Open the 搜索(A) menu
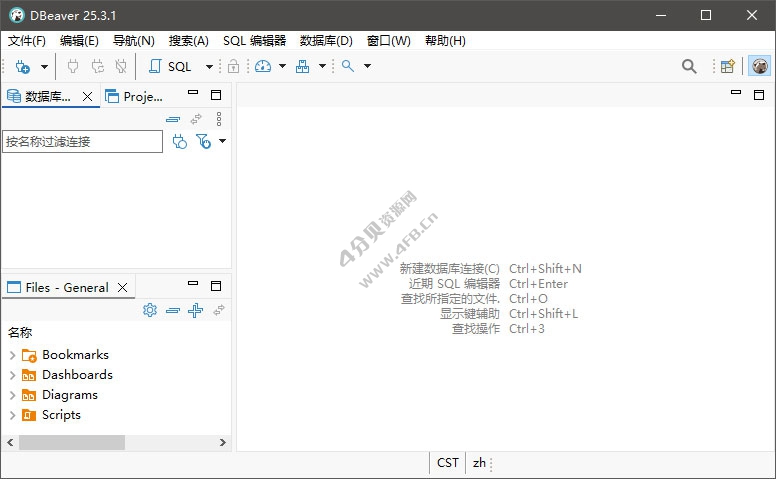The width and height of the screenshot is (776, 479). click(189, 41)
